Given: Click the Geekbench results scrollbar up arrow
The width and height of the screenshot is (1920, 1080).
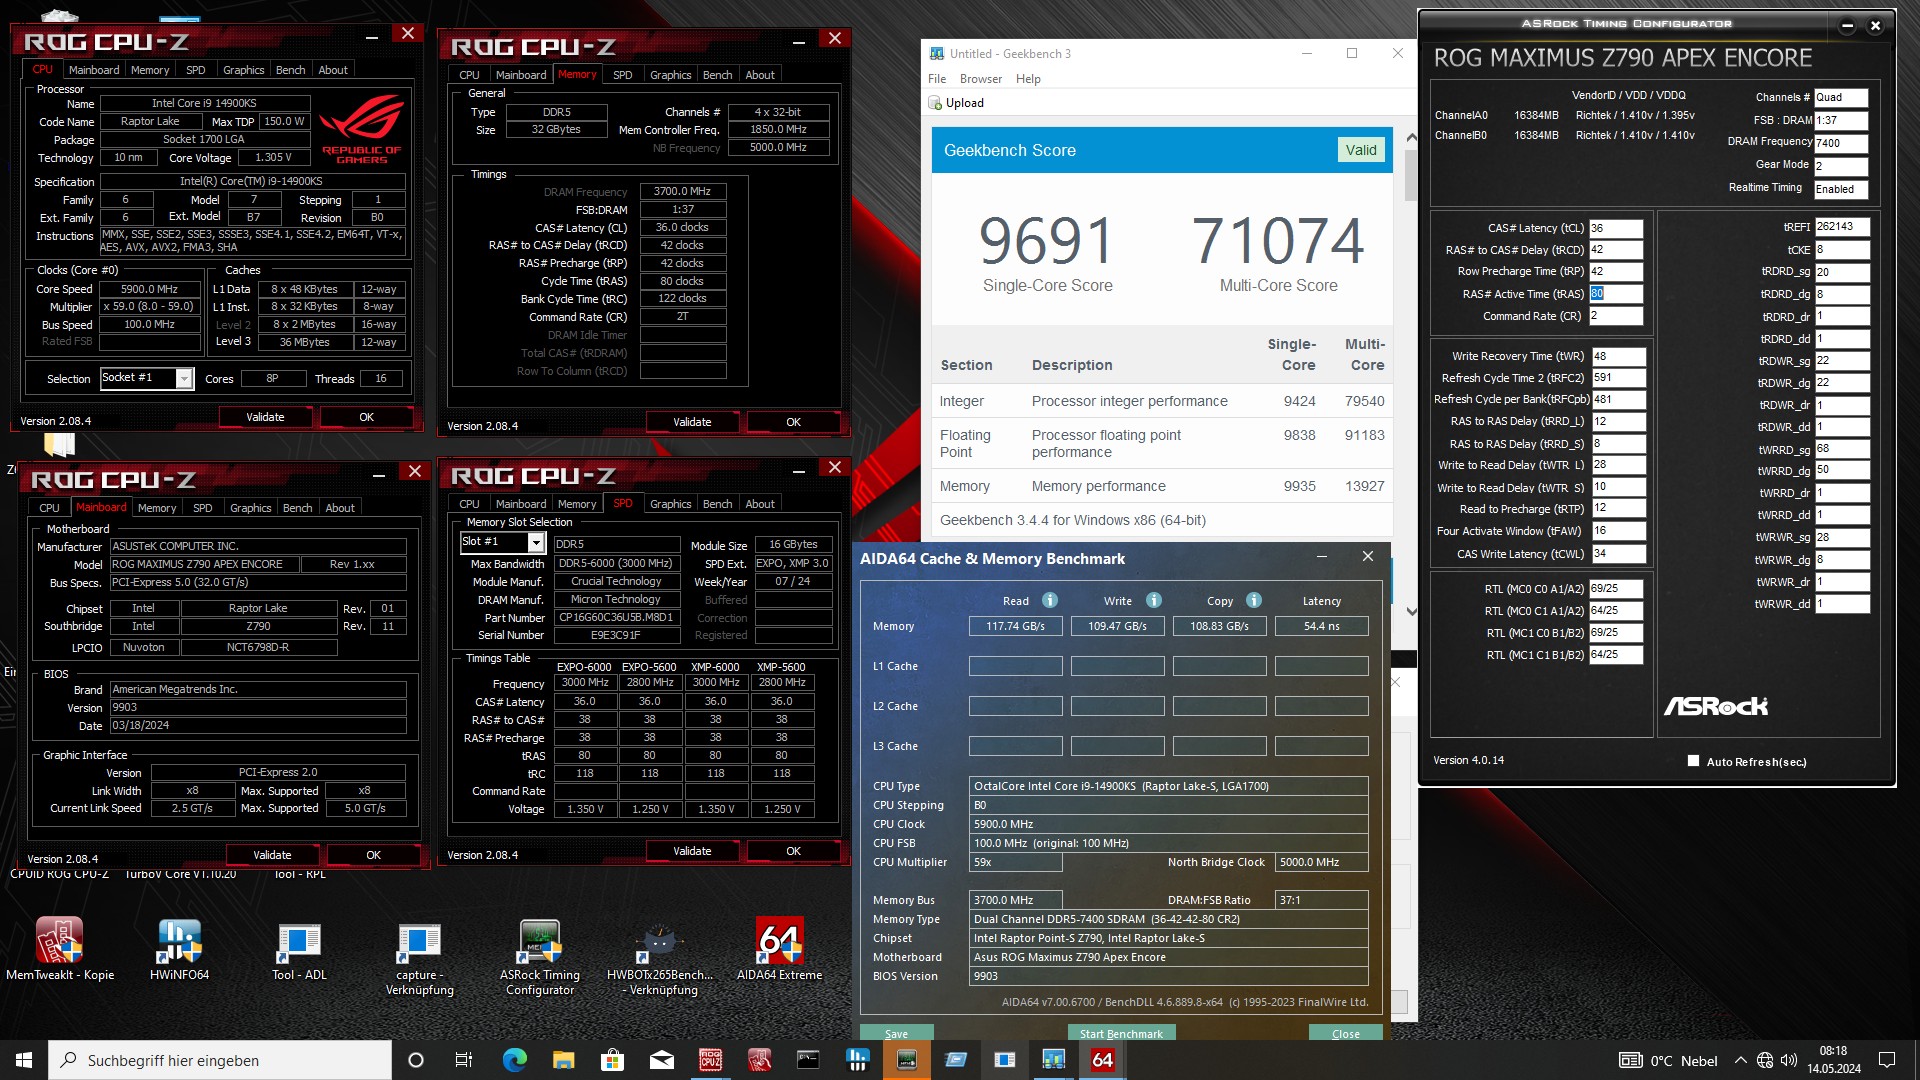Looking at the screenshot, I should [1411, 138].
